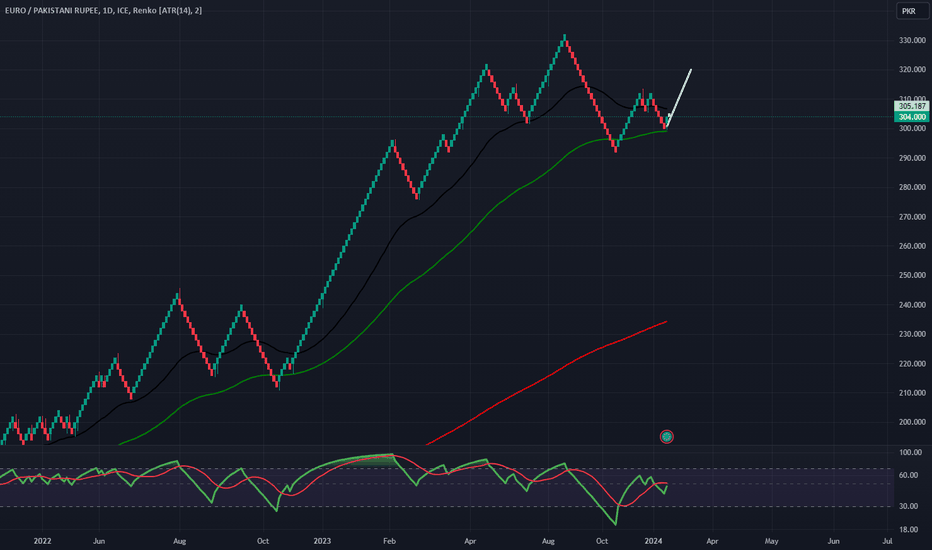Click the 240.000 price axis label
The width and height of the screenshot is (932, 550).
912,305
